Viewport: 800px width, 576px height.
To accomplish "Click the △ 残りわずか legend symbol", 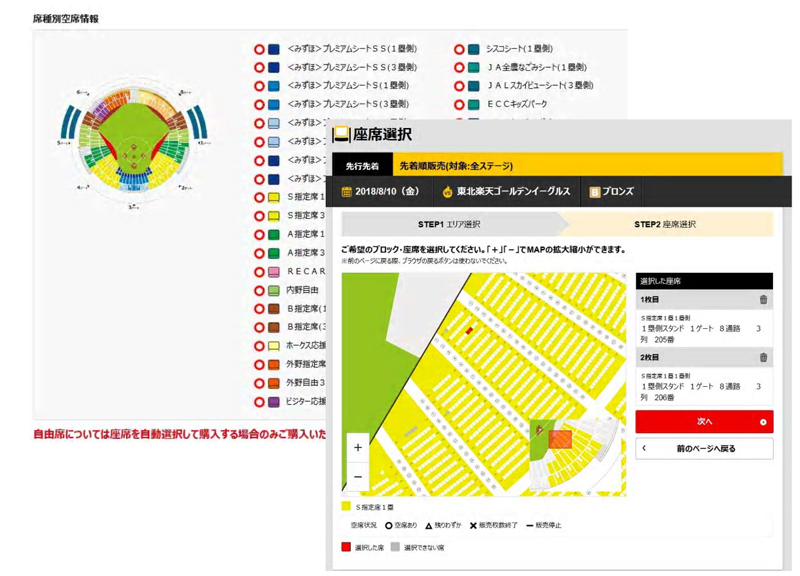I will pyautogui.click(x=429, y=525).
